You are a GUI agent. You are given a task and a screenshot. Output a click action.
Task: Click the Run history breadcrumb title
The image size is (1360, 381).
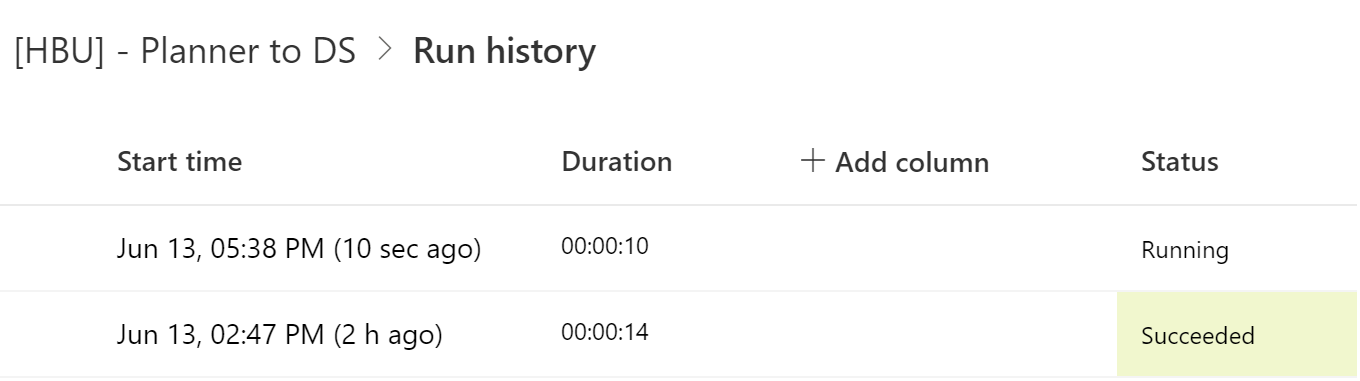(x=505, y=51)
